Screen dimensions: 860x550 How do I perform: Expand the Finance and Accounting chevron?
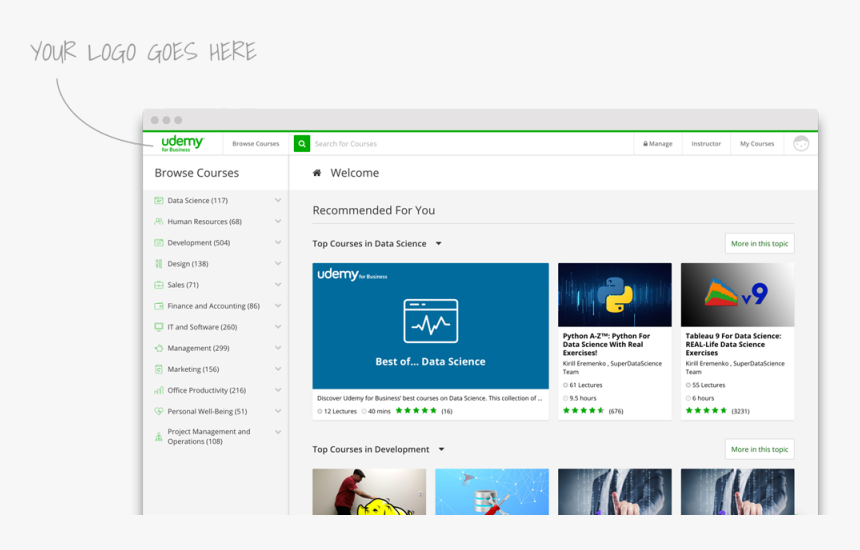click(x=278, y=305)
